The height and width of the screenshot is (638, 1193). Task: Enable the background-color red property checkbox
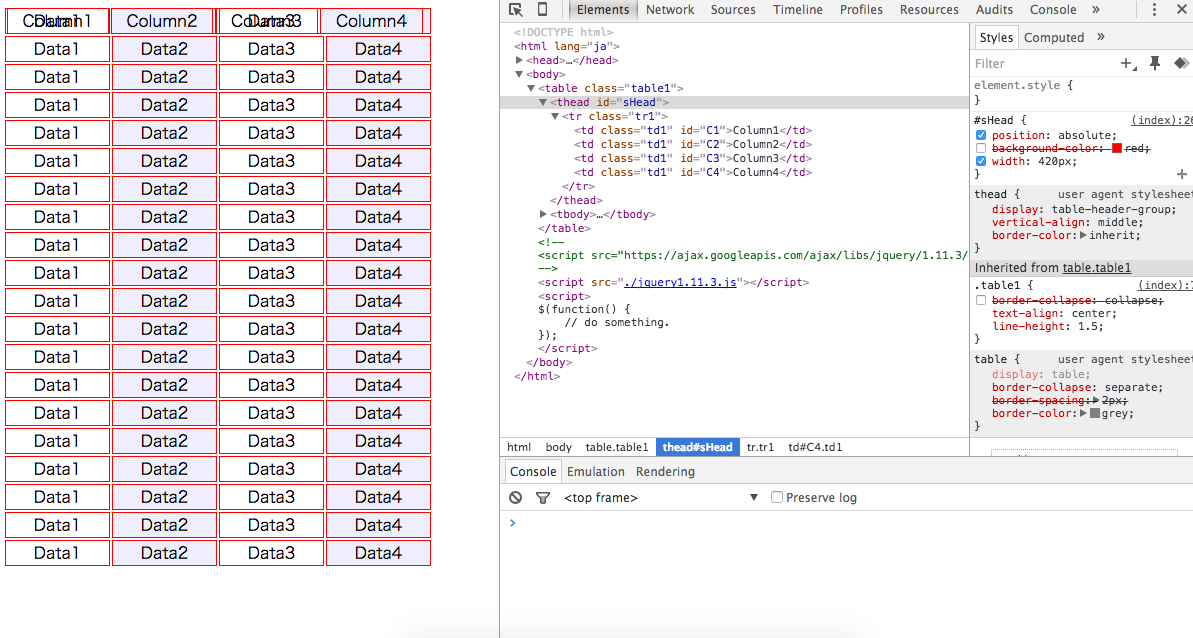tap(981, 148)
